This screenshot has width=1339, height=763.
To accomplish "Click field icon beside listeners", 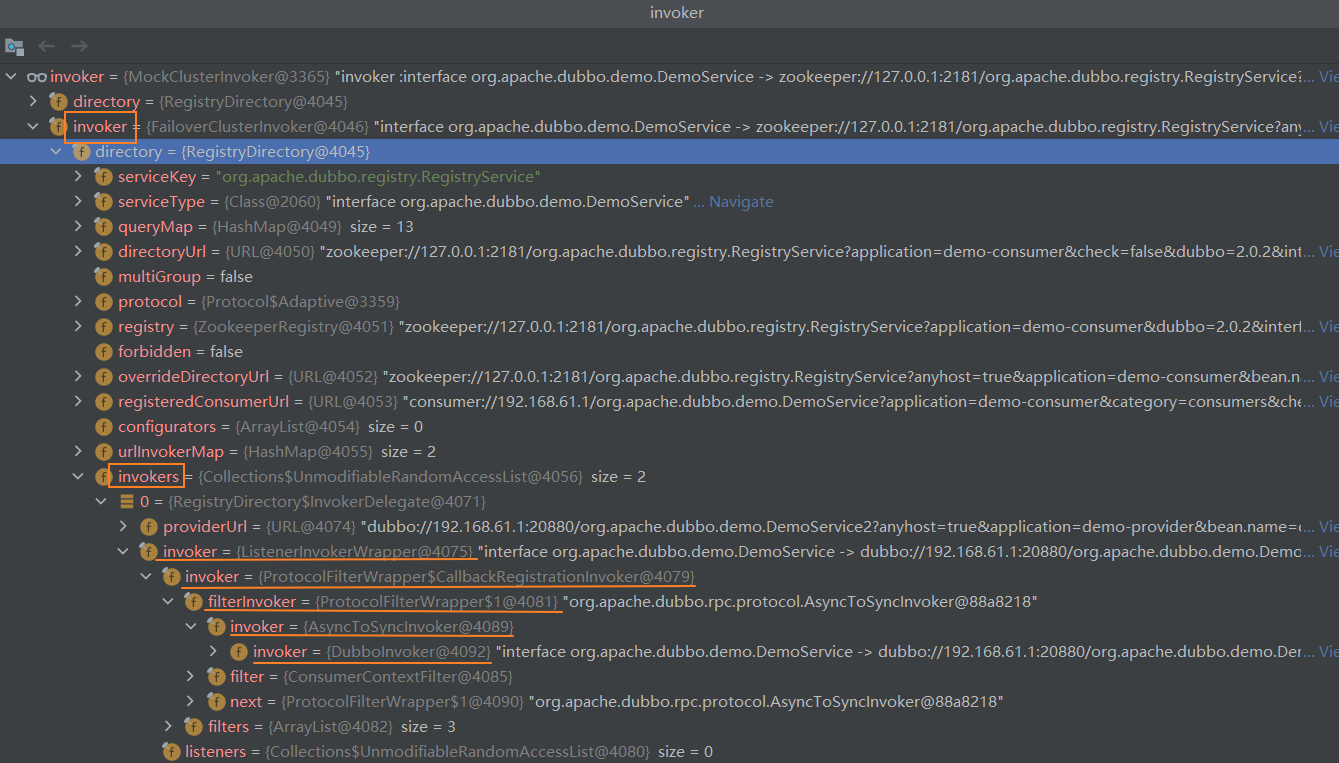I will tap(171, 752).
